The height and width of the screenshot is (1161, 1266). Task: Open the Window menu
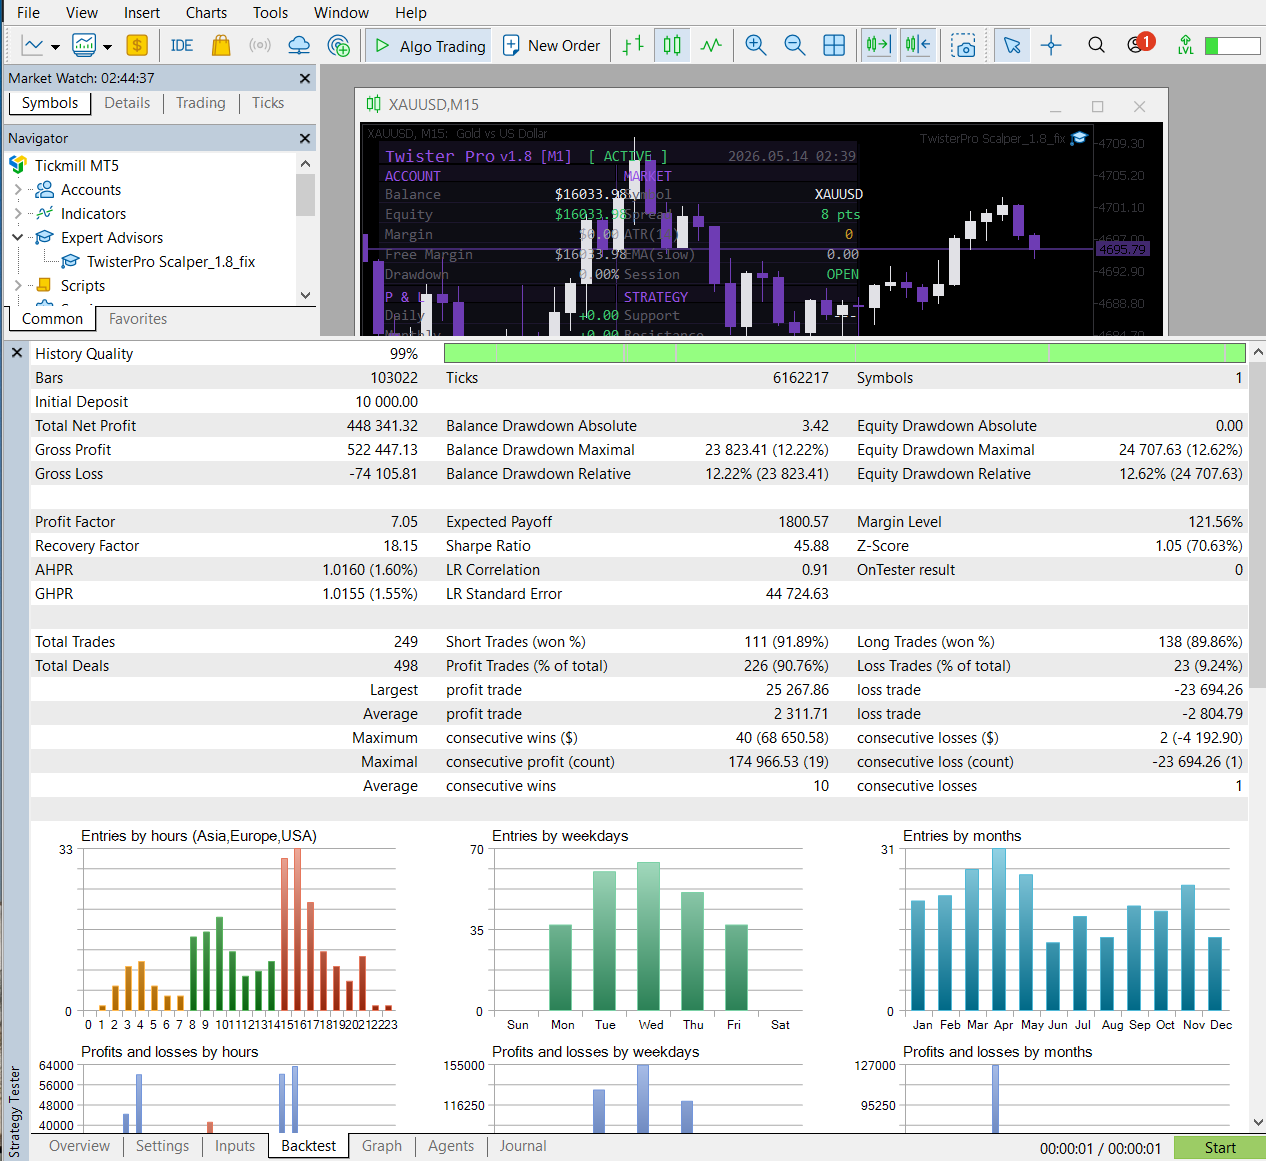[341, 13]
